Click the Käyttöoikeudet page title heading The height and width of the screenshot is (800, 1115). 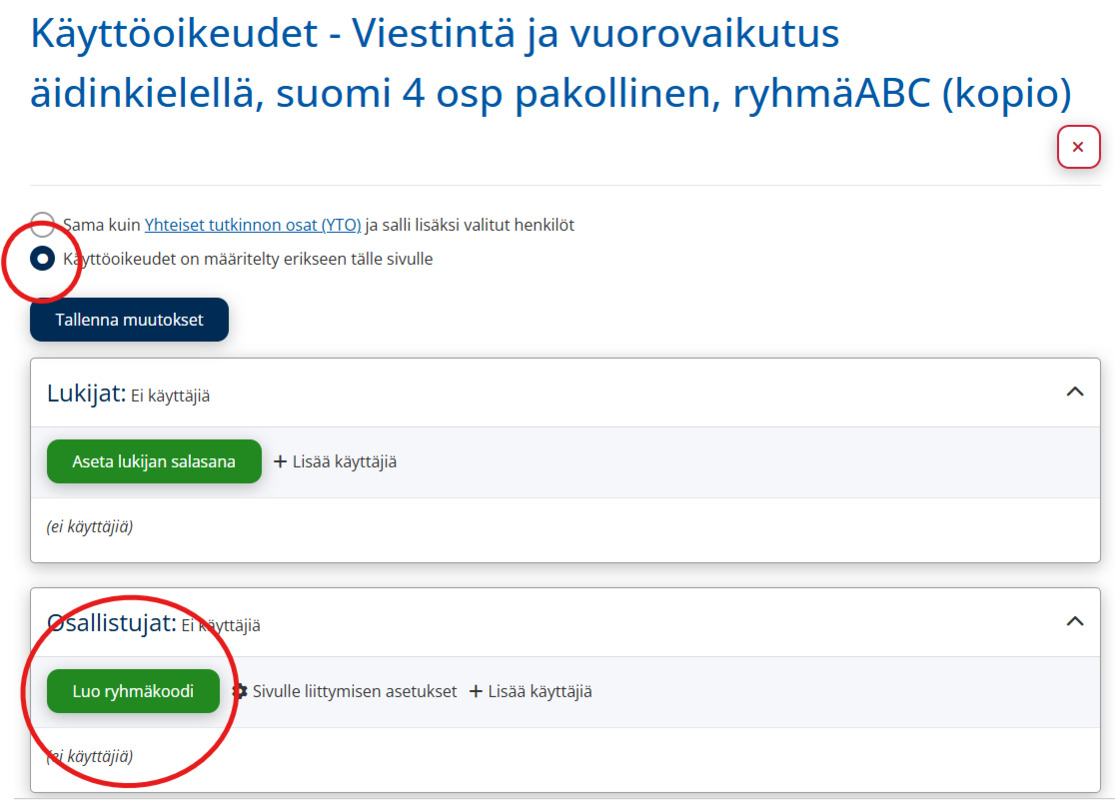[550, 63]
